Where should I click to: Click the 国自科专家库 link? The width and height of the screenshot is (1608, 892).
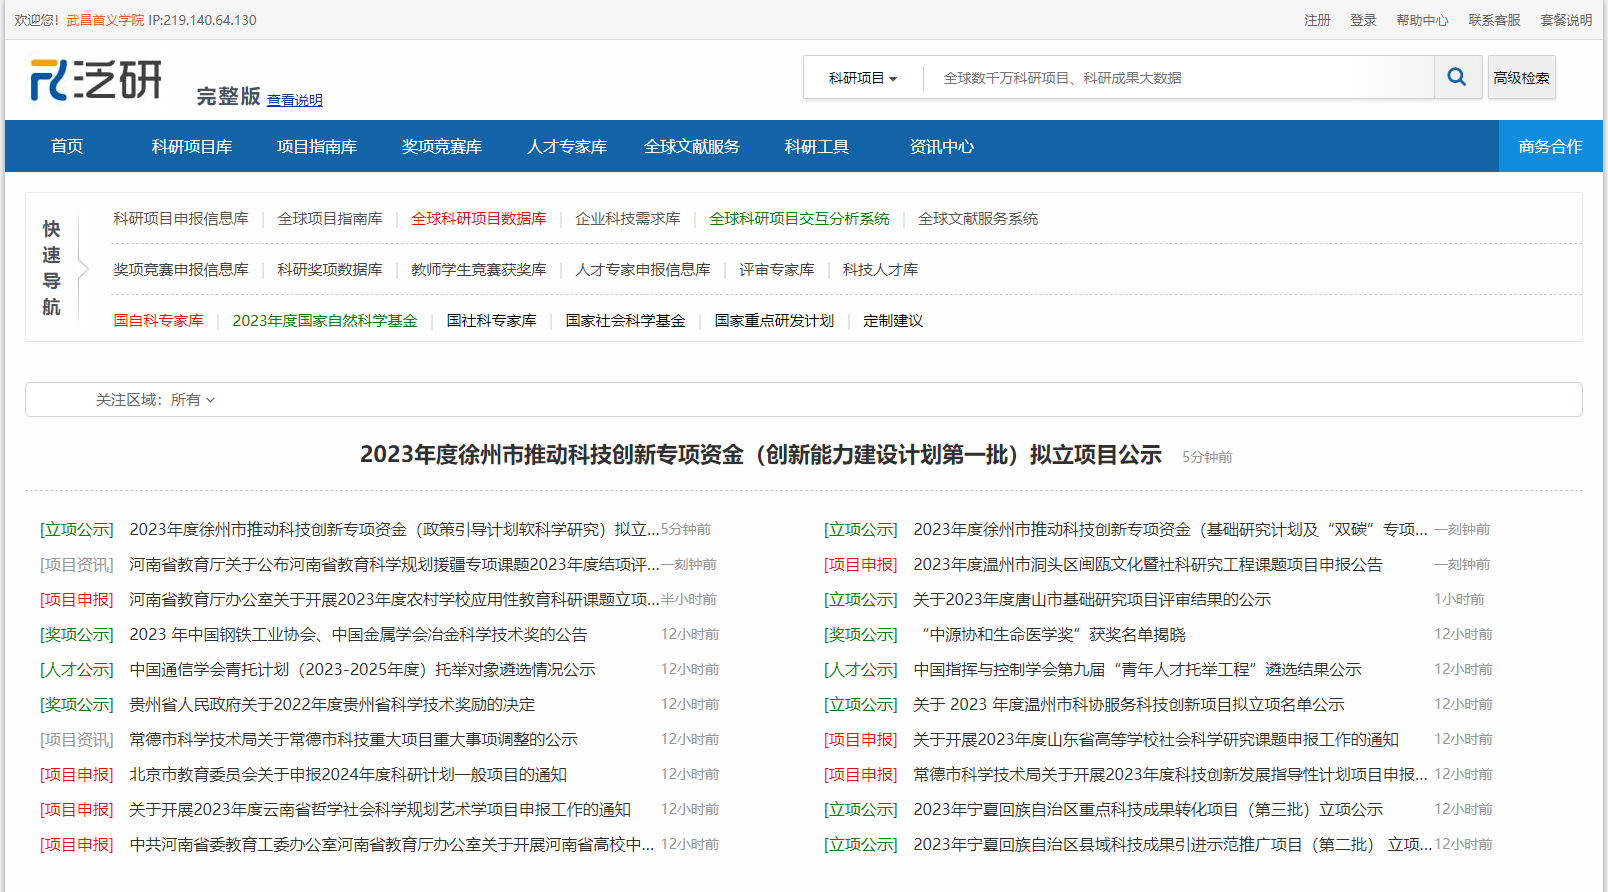coord(158,321)
